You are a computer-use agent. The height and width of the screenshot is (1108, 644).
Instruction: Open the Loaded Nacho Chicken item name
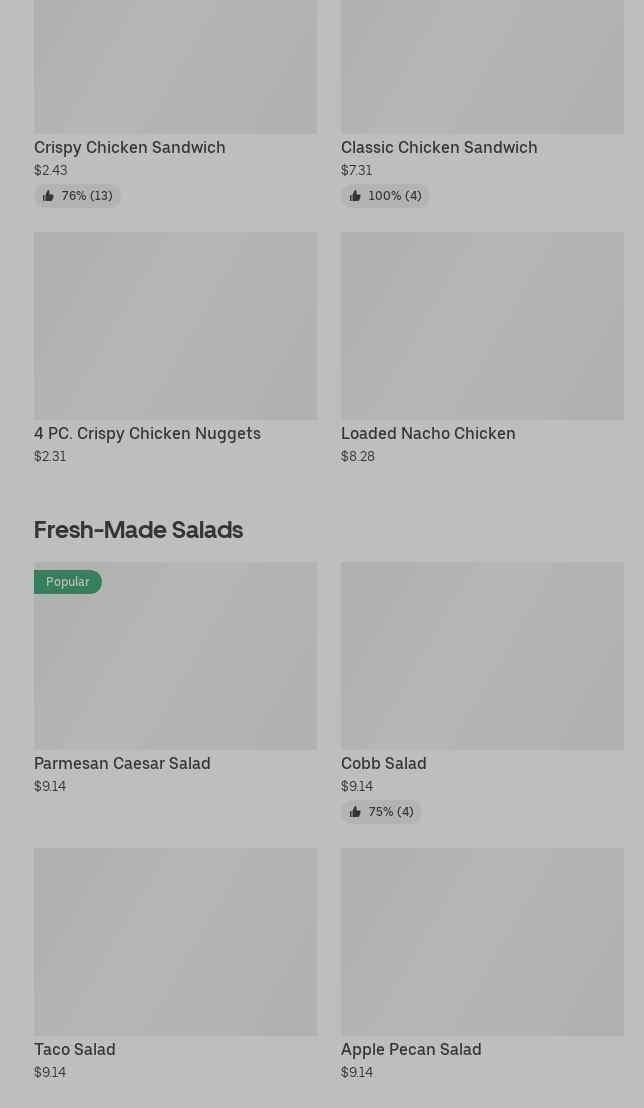coord(428,433)
